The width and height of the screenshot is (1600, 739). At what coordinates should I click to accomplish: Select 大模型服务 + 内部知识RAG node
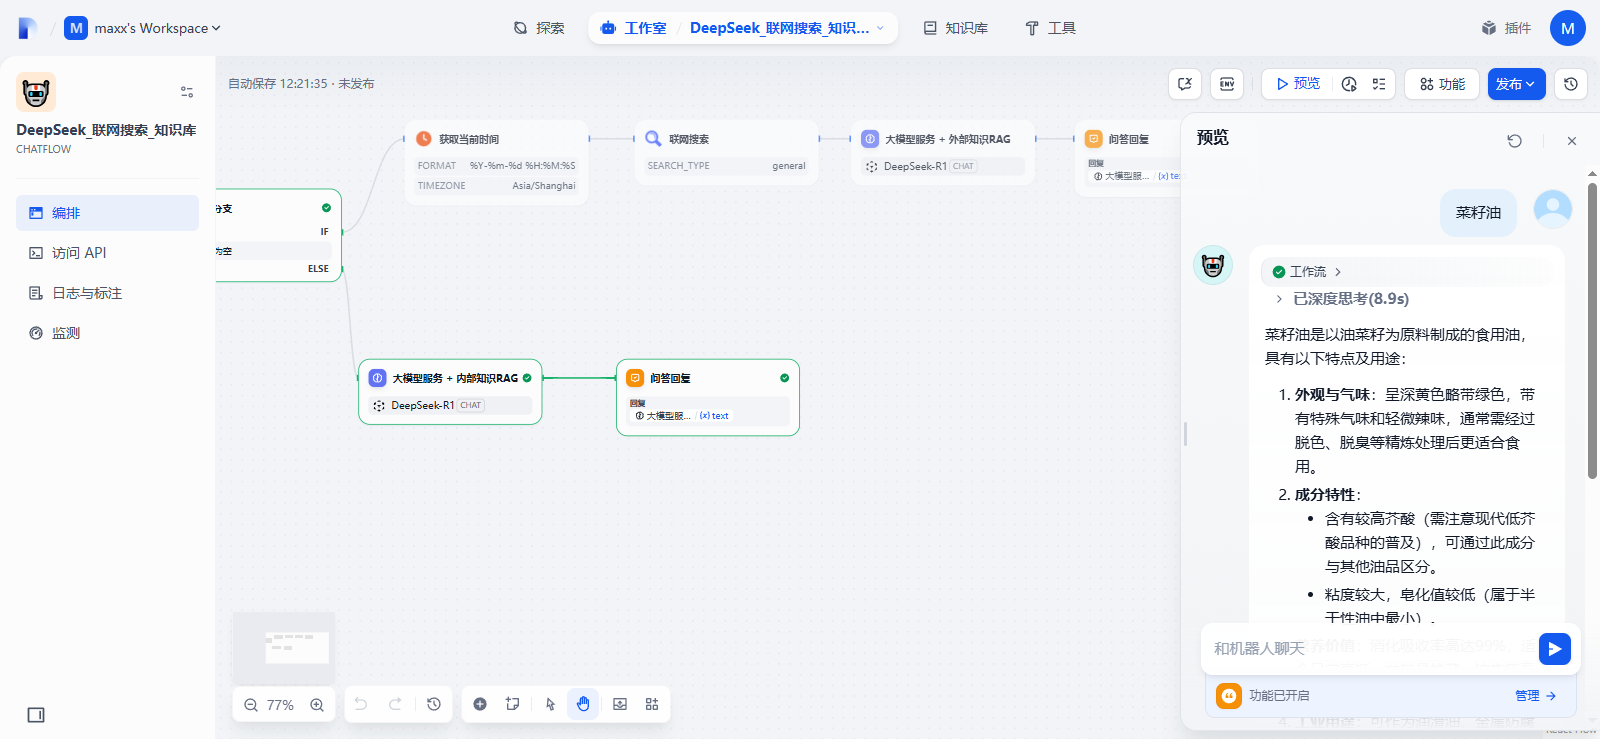(450, 392)
